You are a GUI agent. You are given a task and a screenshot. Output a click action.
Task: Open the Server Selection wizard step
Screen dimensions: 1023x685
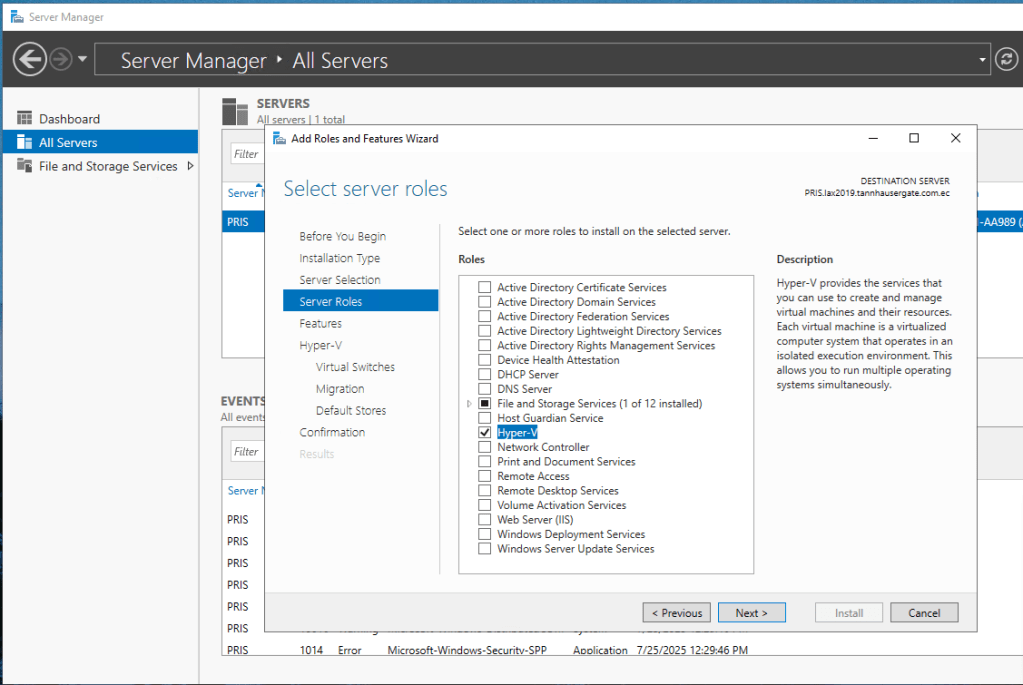[339, 280]
